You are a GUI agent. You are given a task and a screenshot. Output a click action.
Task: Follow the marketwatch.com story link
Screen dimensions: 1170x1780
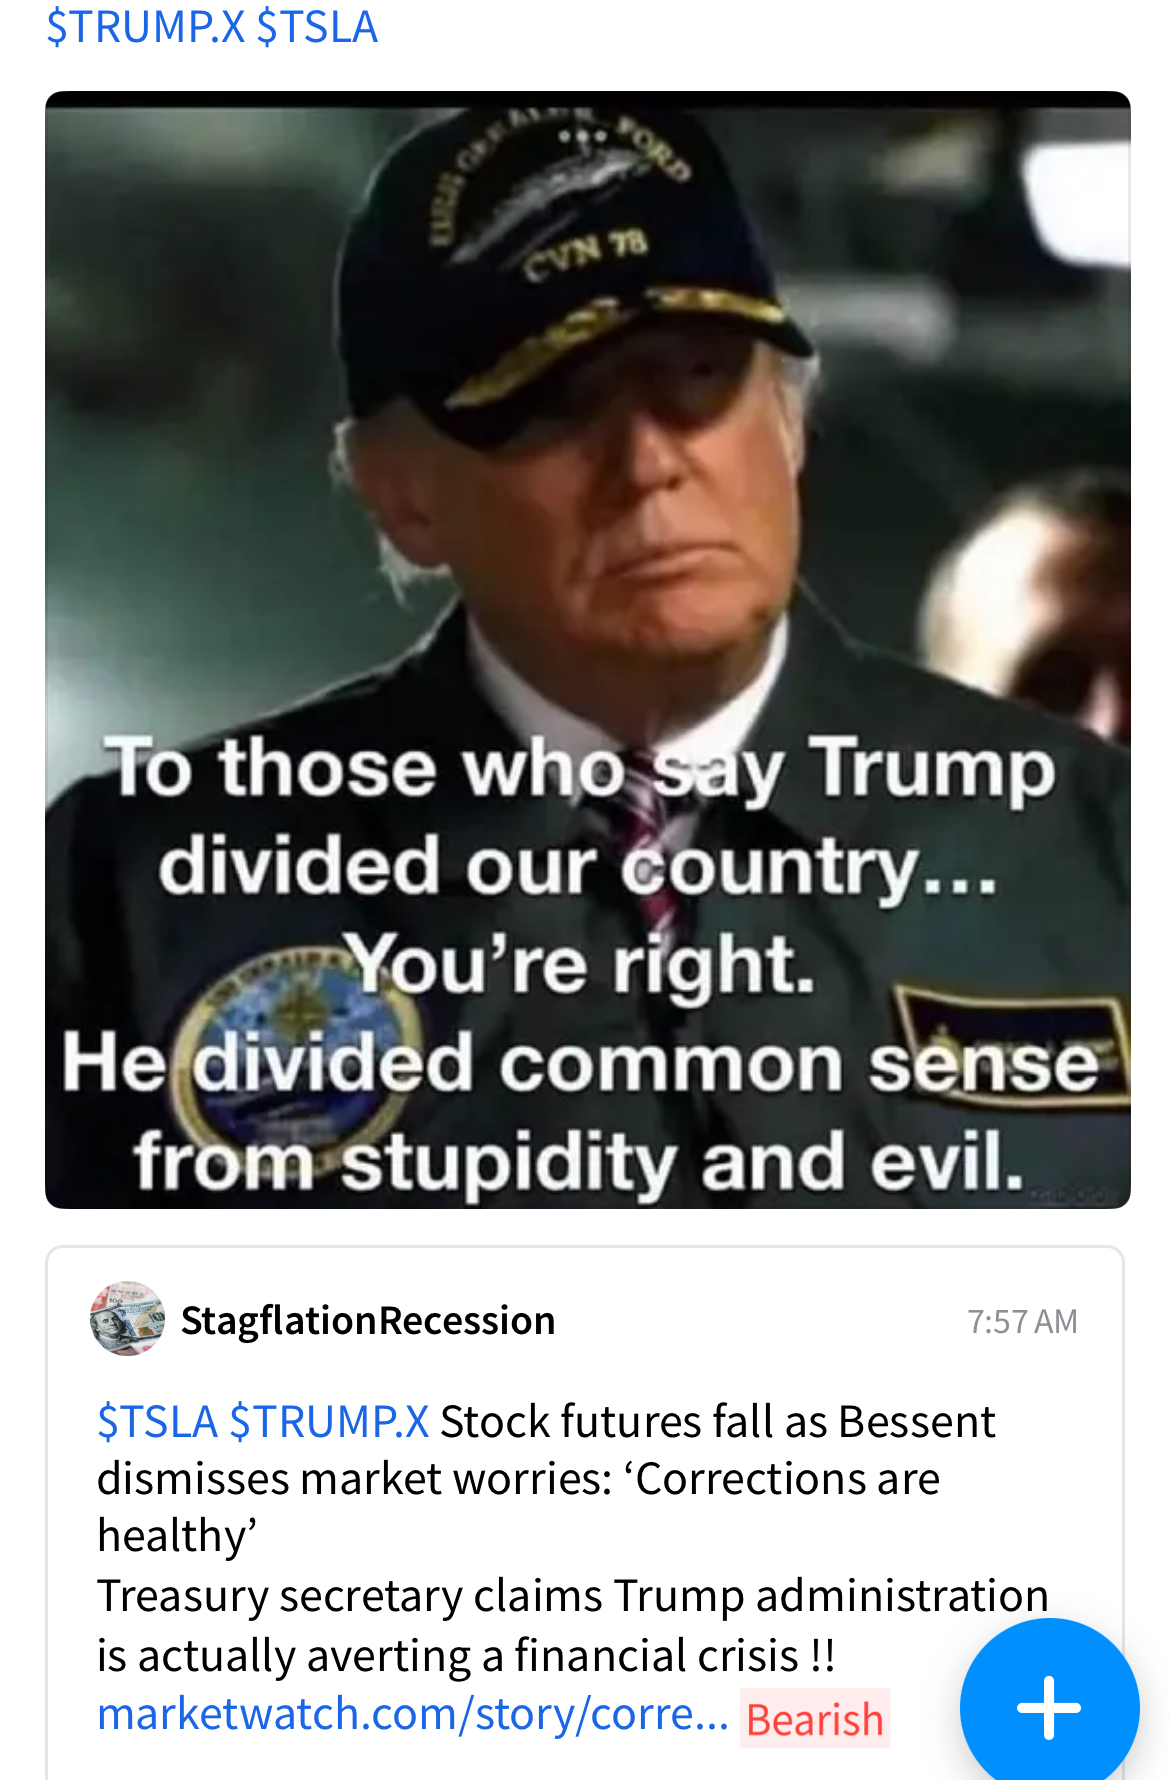point(413,1714)
